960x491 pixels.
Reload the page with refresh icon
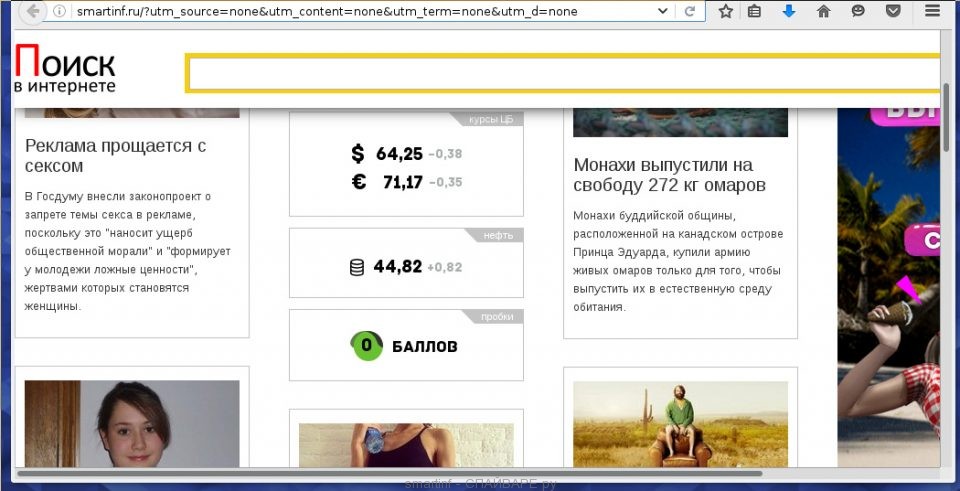(689, 11)
